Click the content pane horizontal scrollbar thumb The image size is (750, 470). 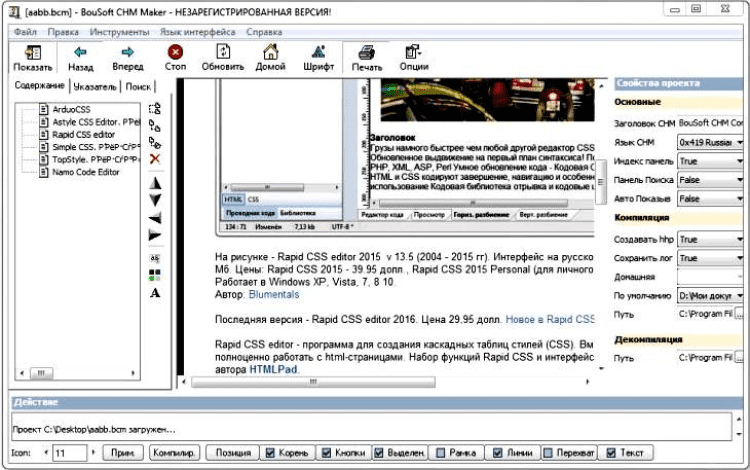tap(314, 382)
